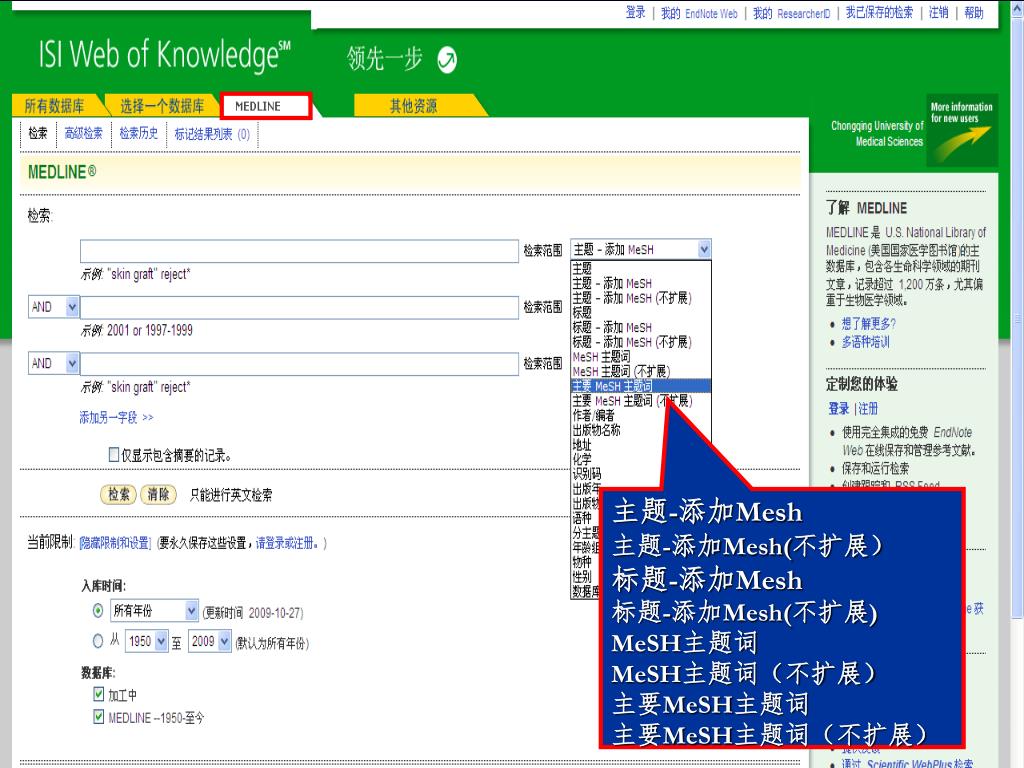The width and height of the screenshot is (1024, 768).
Task: Open the 标记结果列表 (0) sub-tab
Action: click(x=212, y=134)
